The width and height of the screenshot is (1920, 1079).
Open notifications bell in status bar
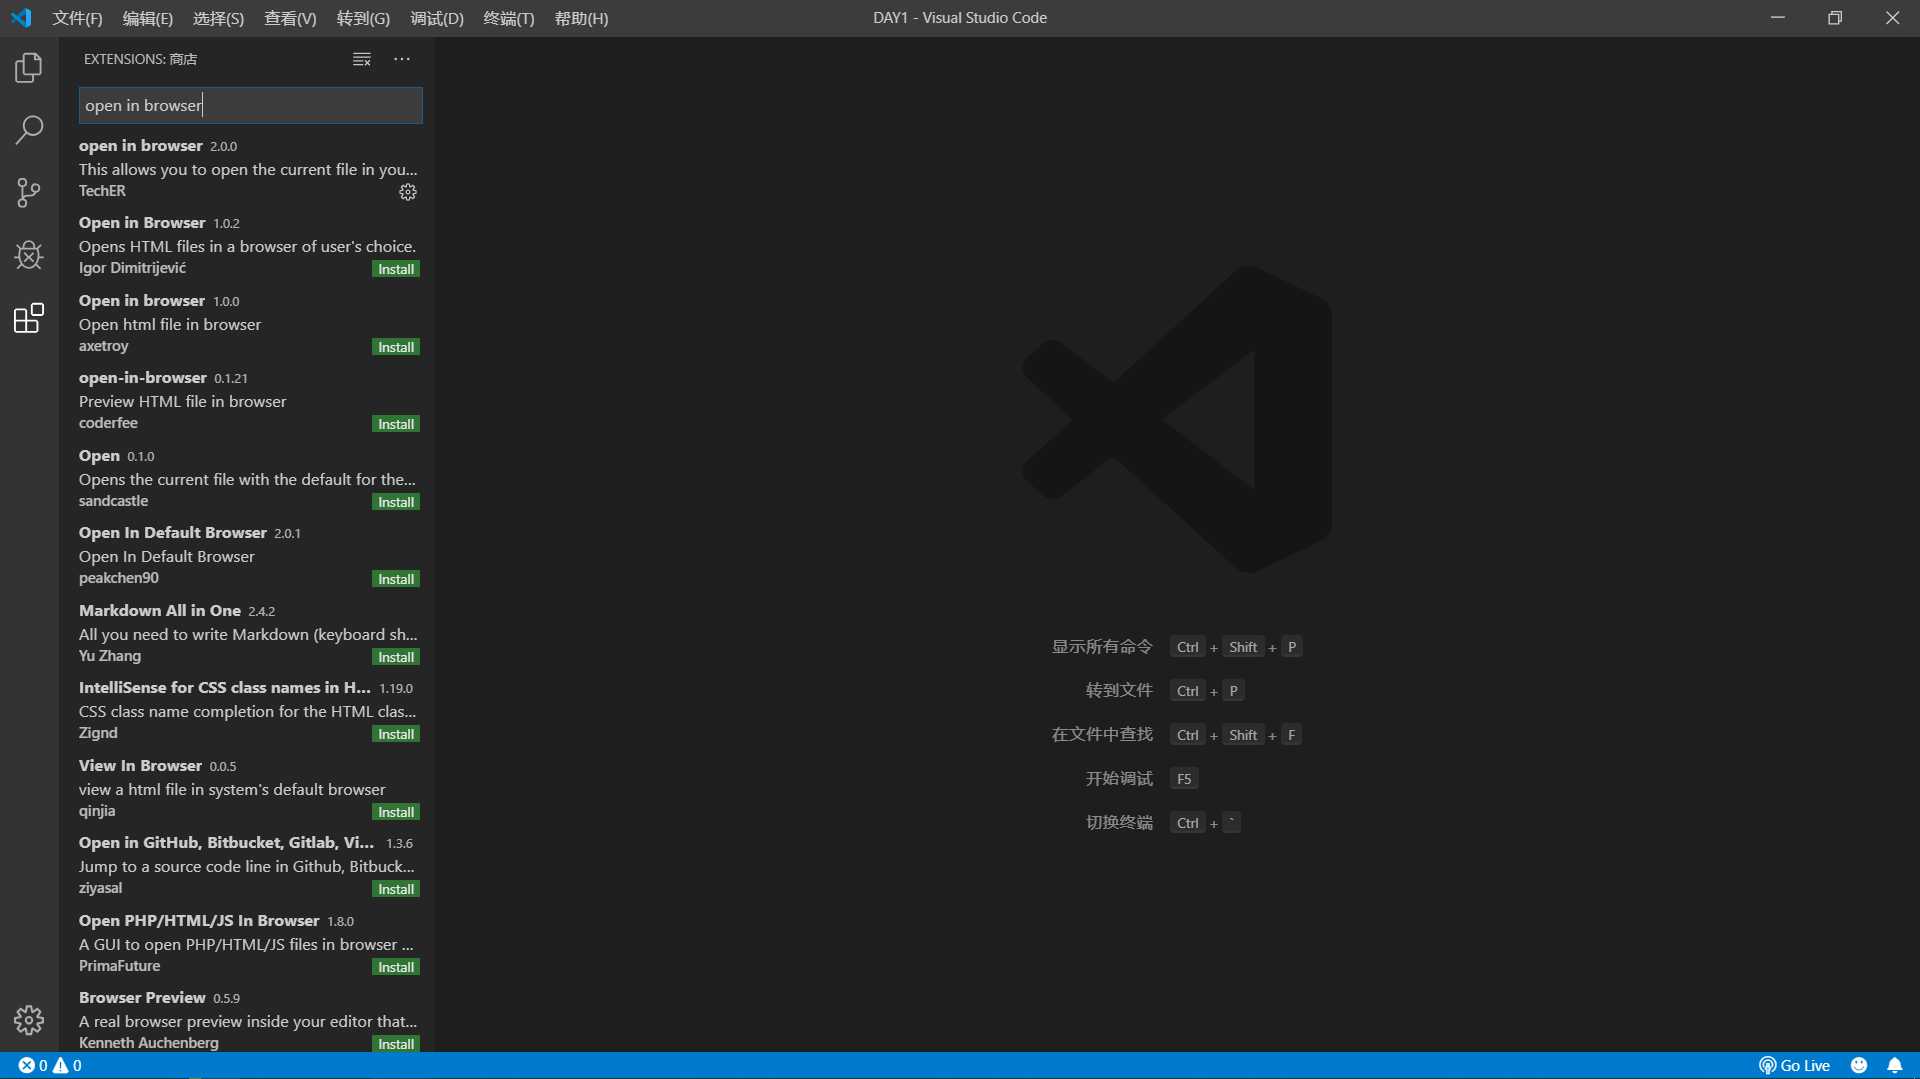click(x=1895, y=1066)
